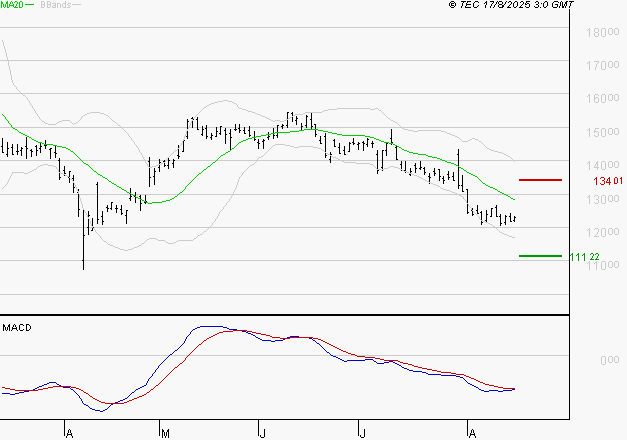Click the first April marker on time axis

tap(68, 433)
